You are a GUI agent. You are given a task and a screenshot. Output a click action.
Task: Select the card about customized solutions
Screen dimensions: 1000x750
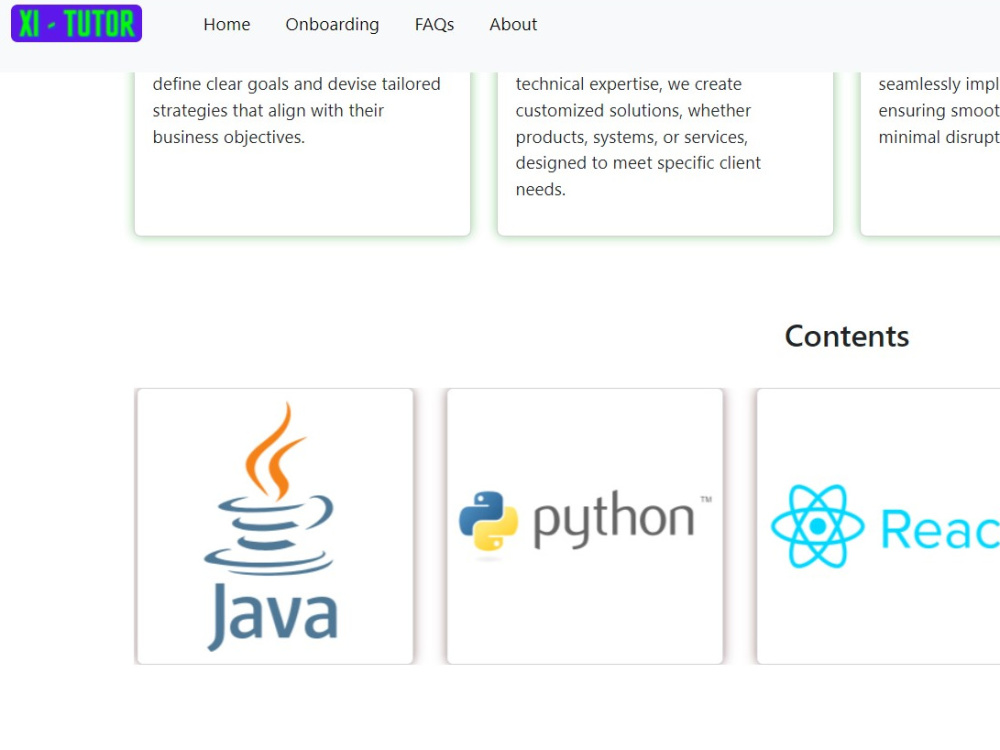665,154
